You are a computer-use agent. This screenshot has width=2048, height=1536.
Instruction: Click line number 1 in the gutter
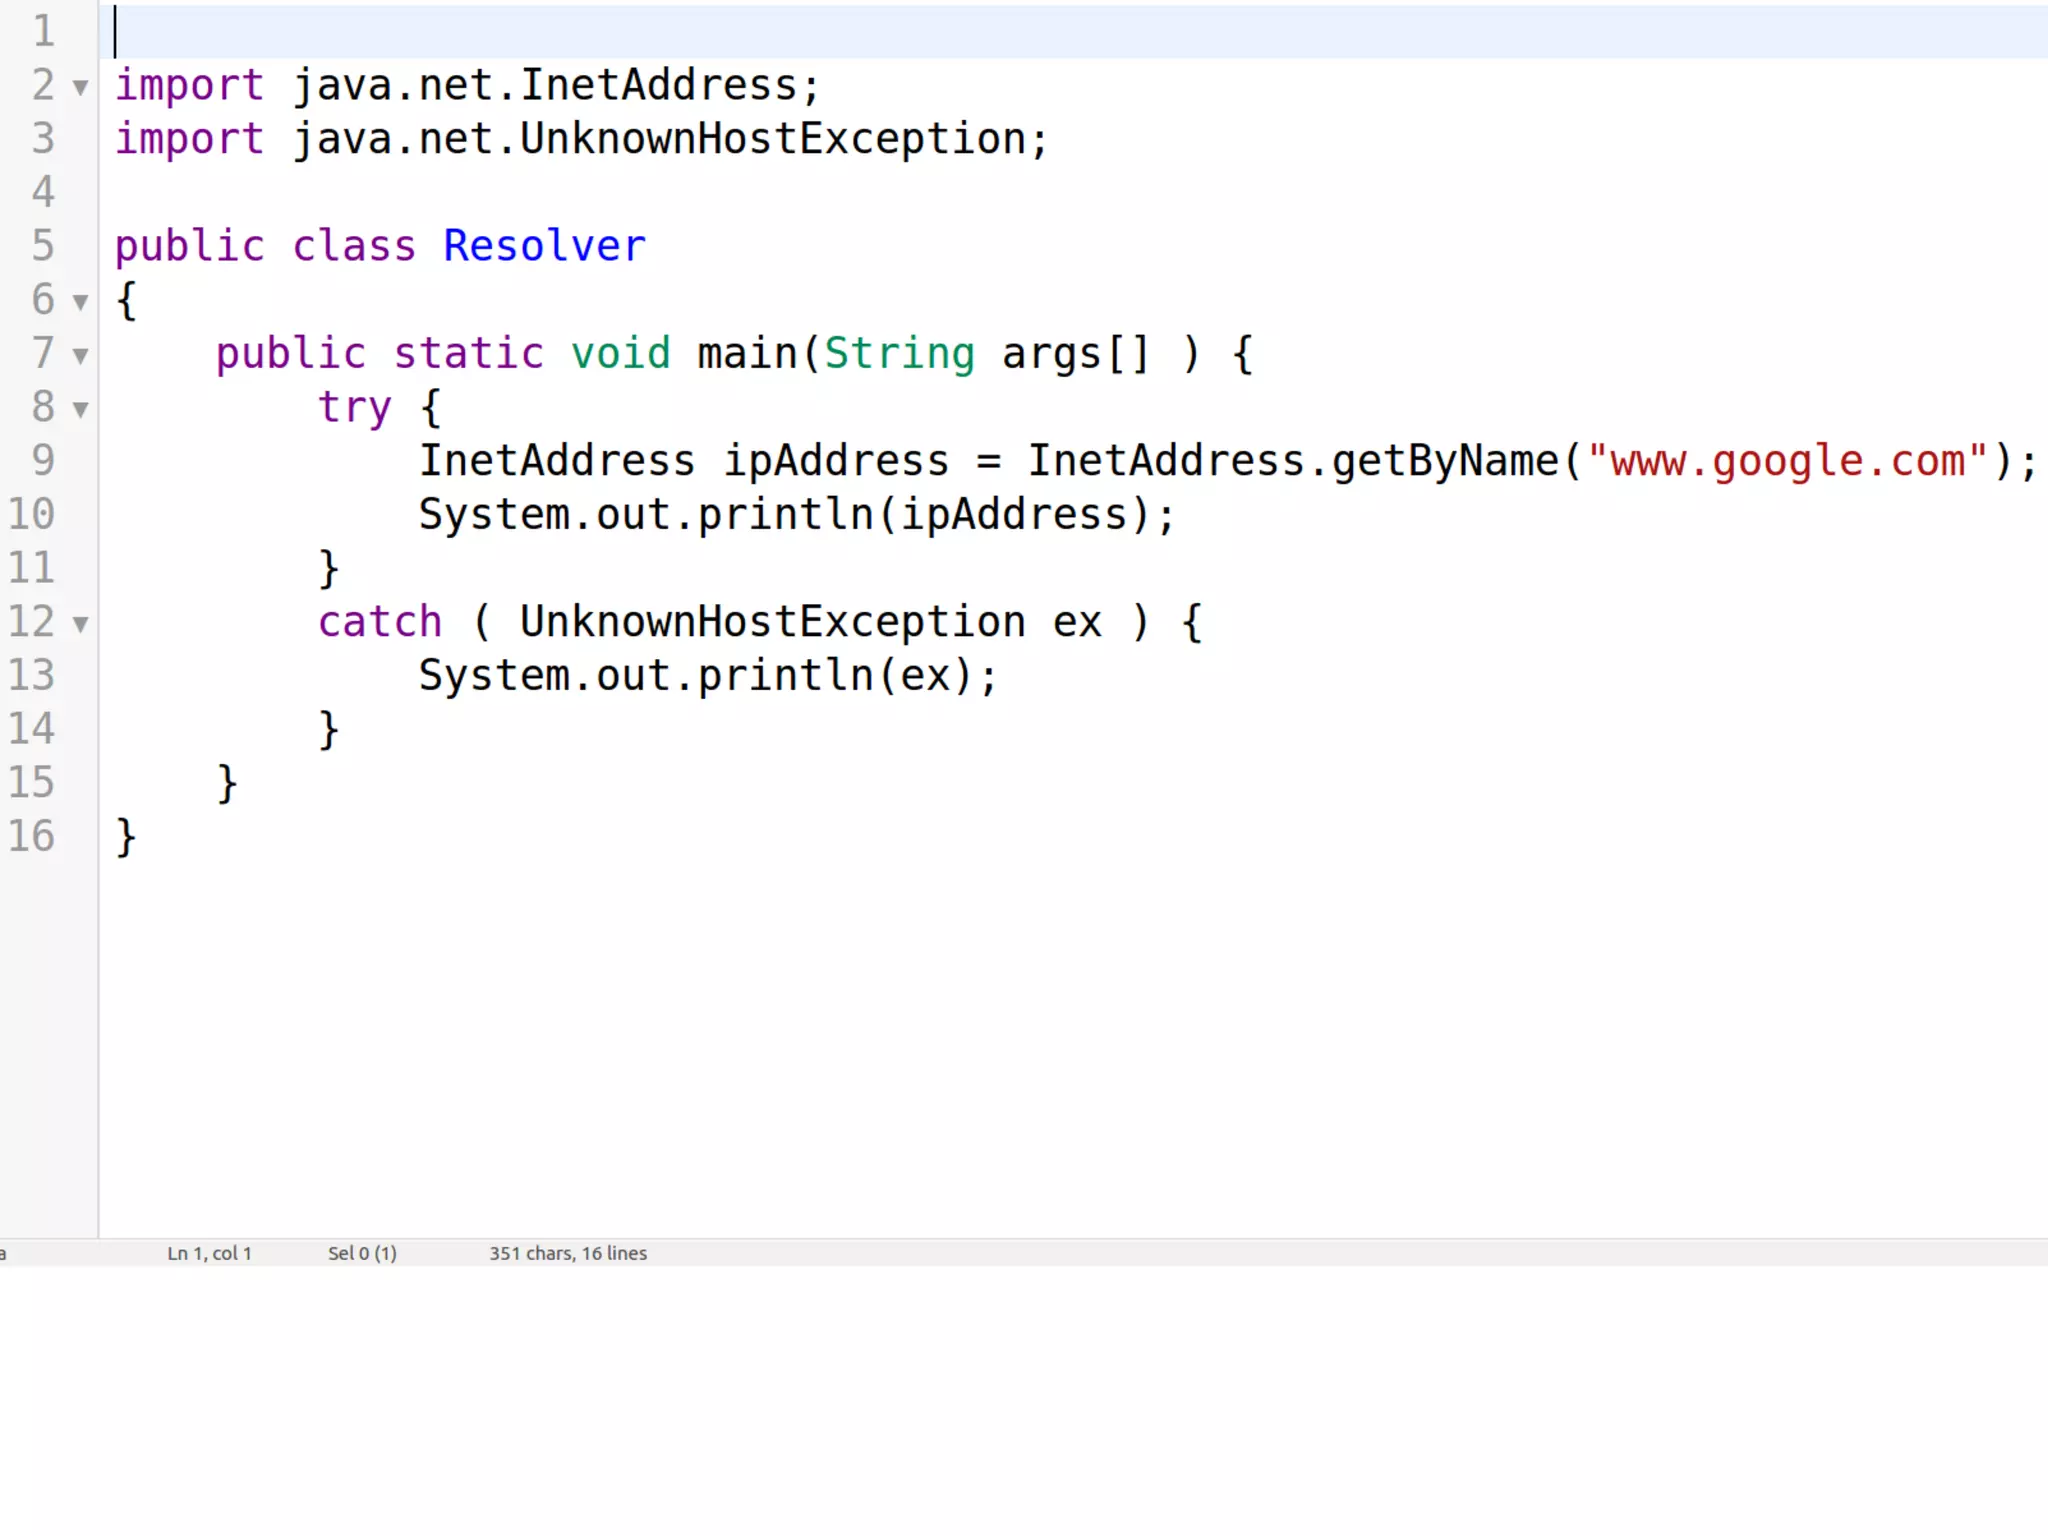[43, 32]
